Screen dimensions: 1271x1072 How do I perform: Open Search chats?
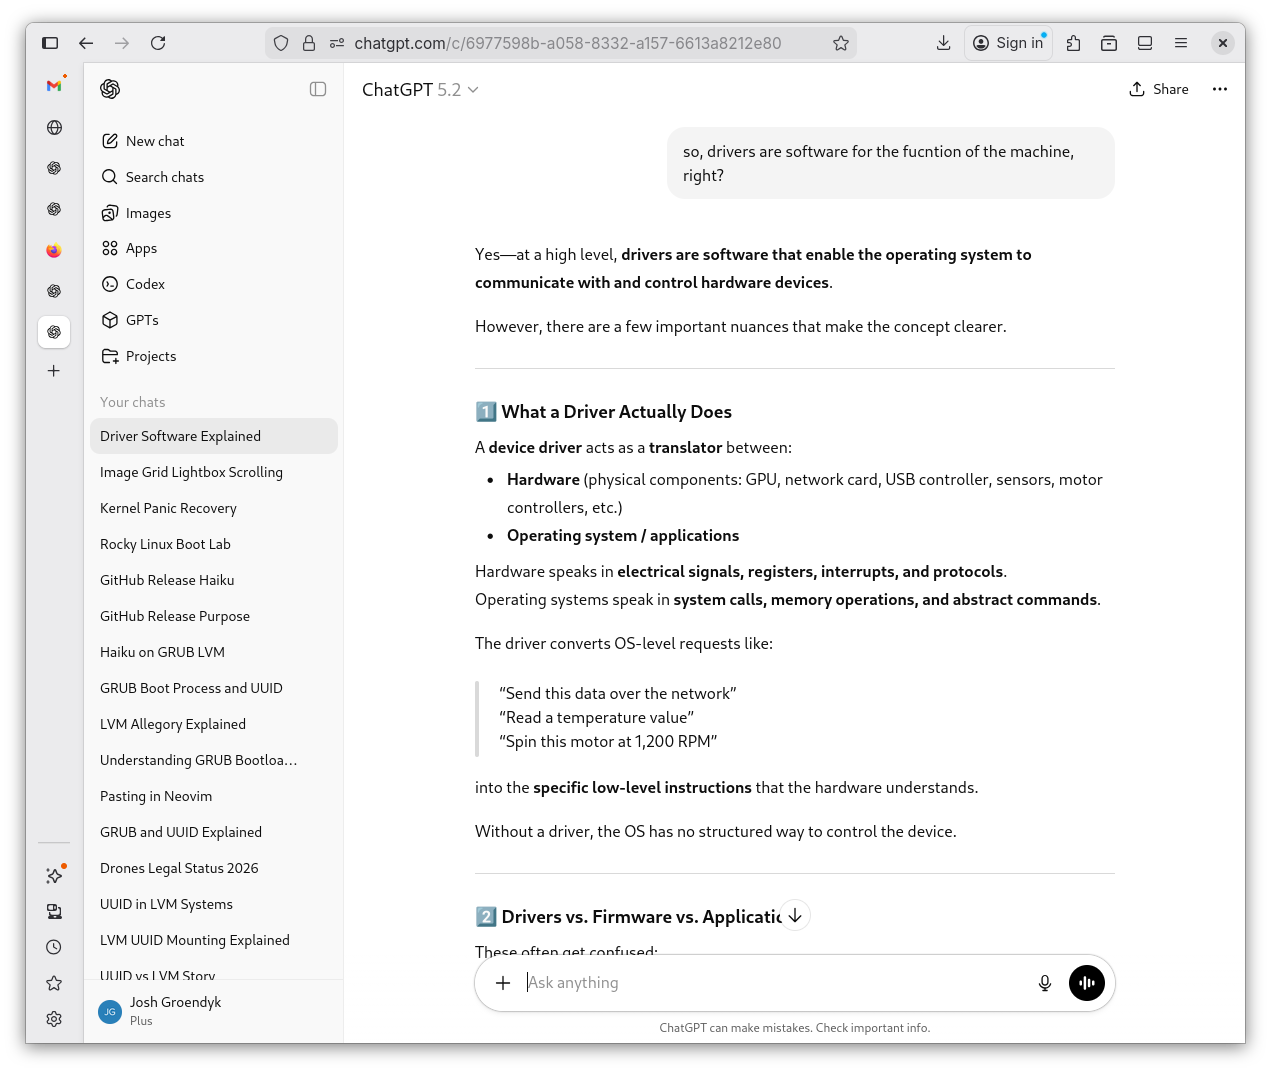point(164,177)
